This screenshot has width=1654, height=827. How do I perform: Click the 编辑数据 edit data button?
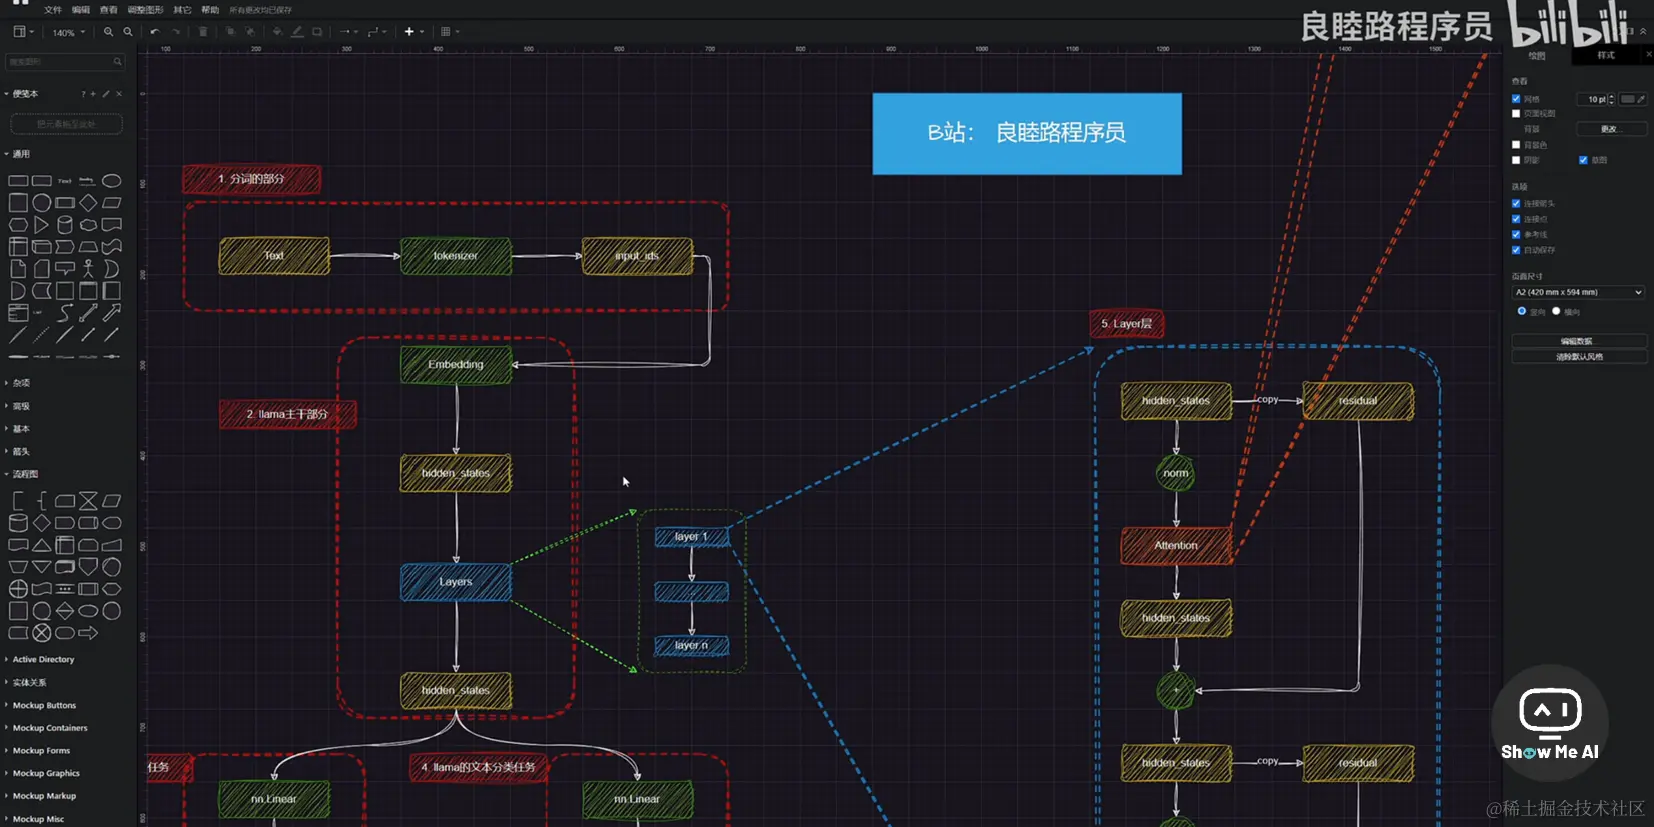tap(1578, 341)
